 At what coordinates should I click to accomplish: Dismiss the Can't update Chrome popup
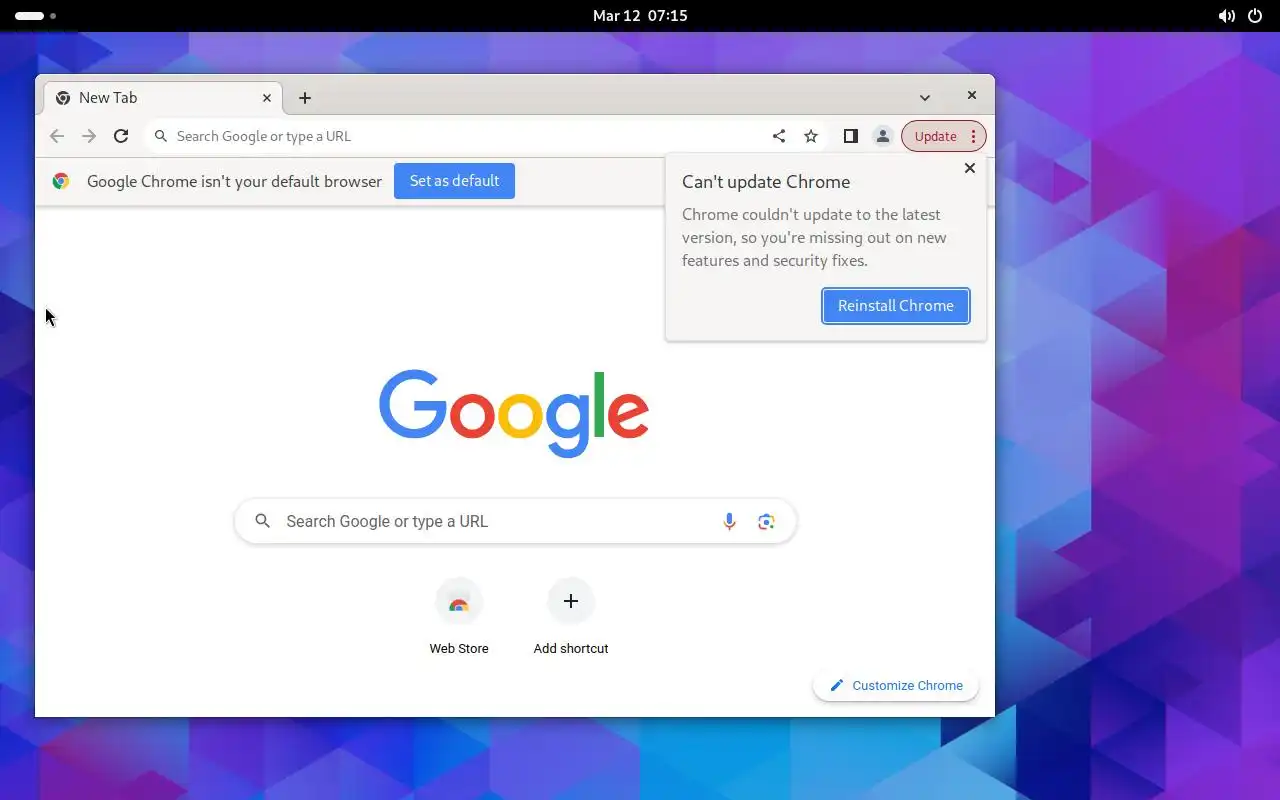(969, 168)
